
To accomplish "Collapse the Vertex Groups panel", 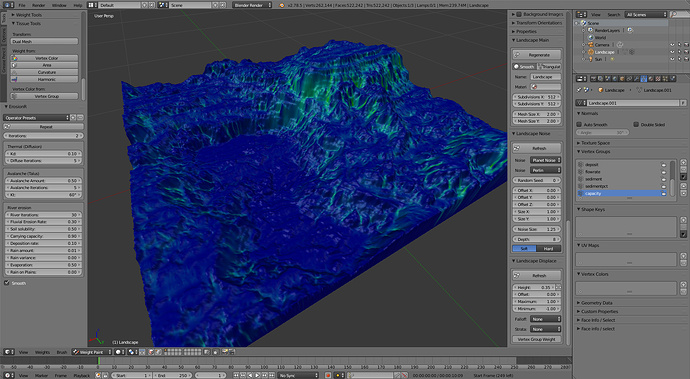I will click(594, 151).
